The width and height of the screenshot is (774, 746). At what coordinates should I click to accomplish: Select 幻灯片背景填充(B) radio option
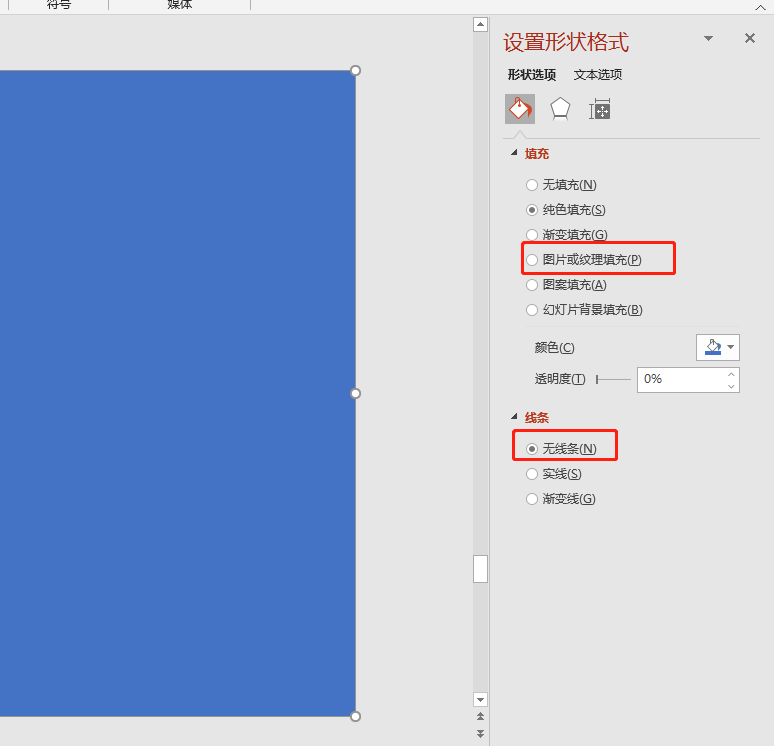click(x=584, y=310)
